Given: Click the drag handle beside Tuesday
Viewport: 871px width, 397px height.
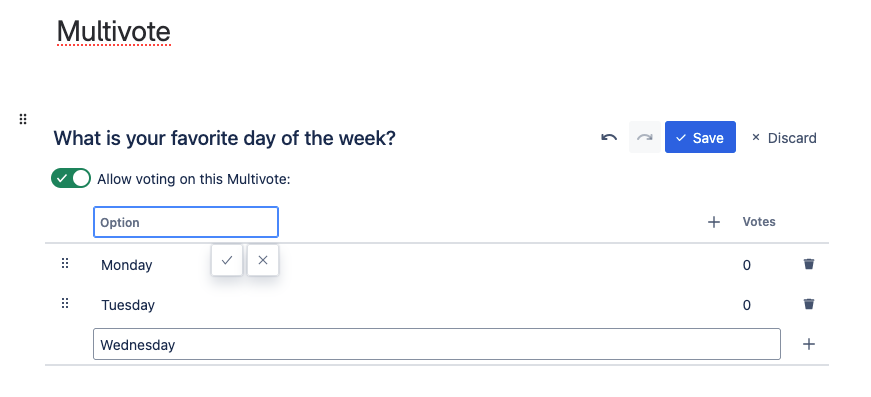Looking at the screenshot, I should pyautogui.click(x=65, y=303).
